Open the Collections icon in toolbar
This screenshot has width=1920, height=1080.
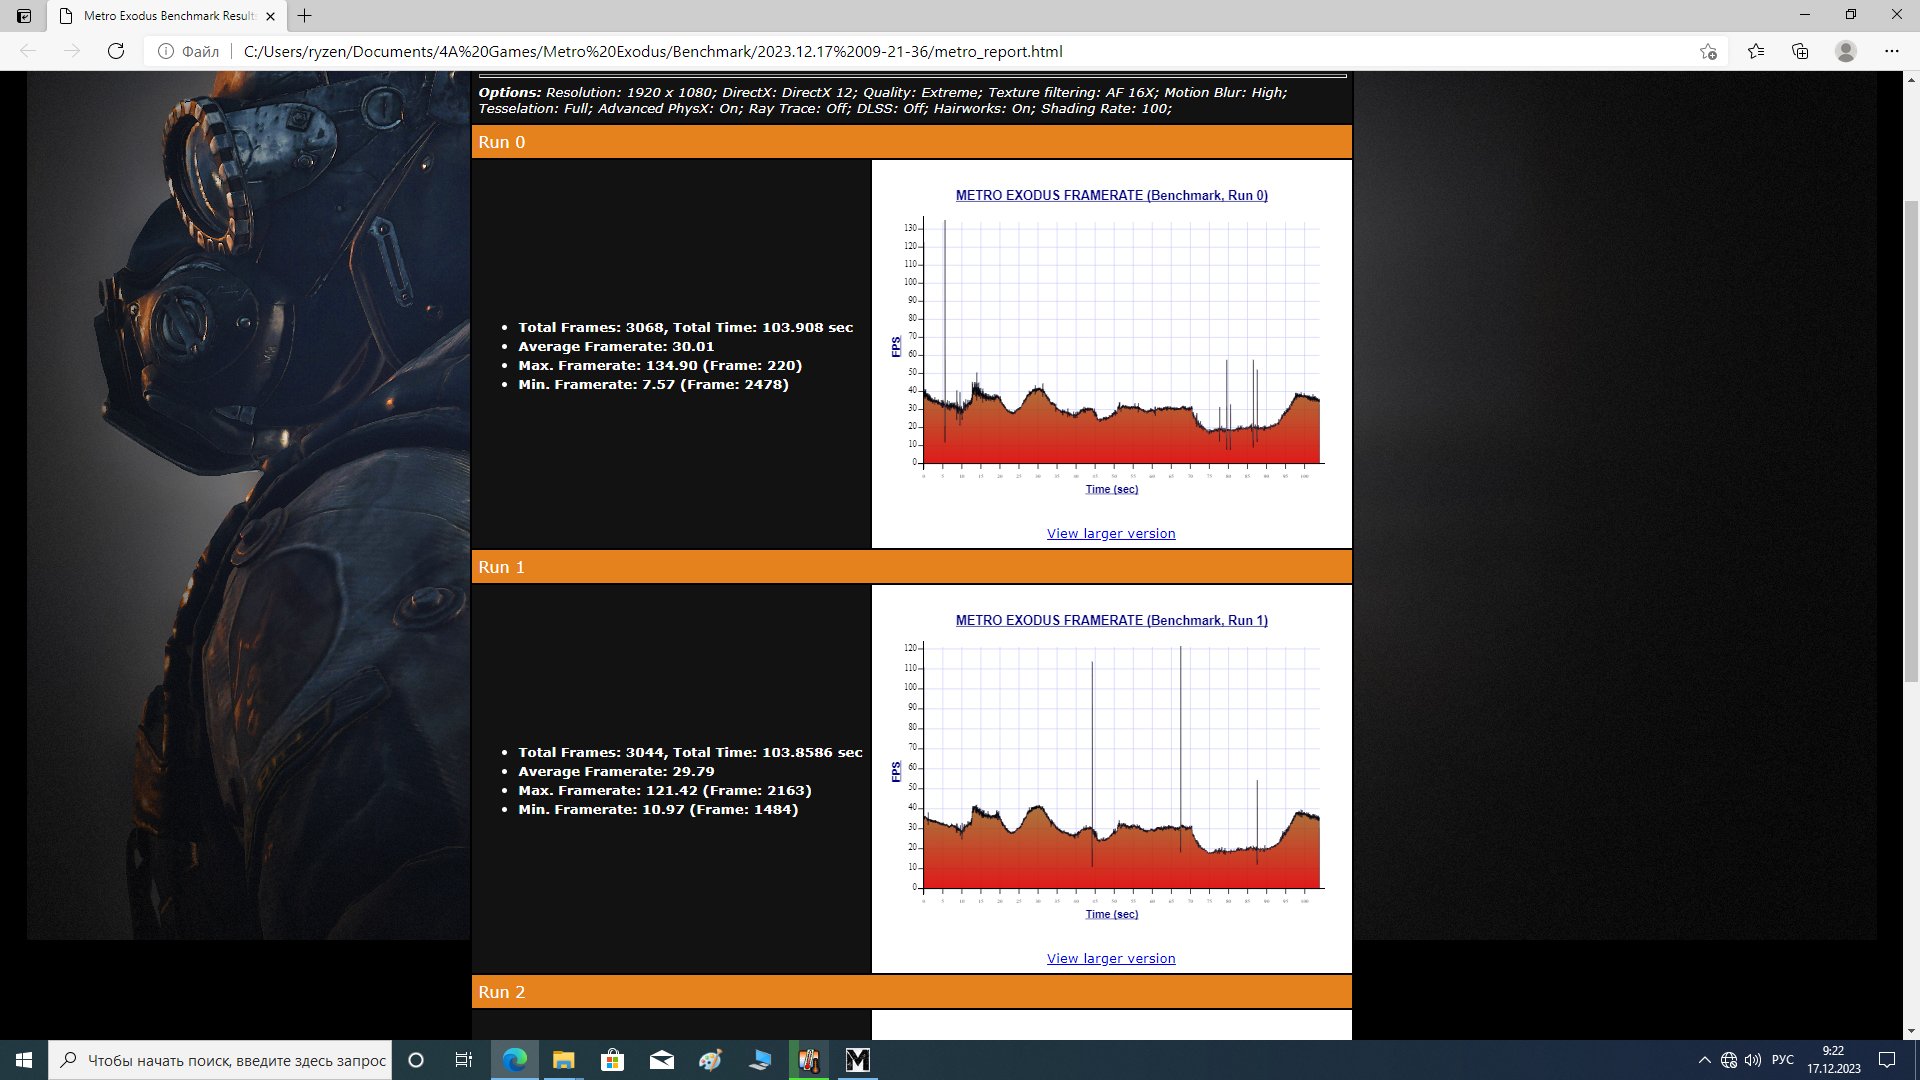[1800, 51]
